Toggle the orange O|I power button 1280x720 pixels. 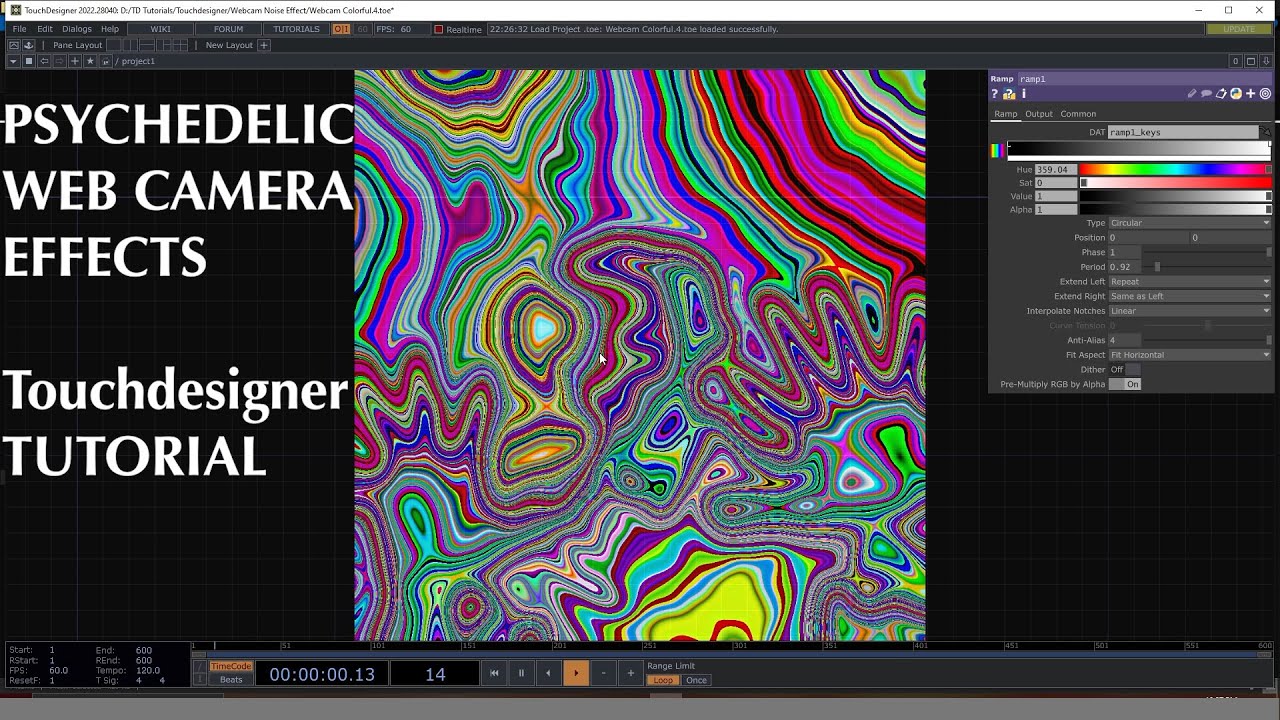[341, 29]
